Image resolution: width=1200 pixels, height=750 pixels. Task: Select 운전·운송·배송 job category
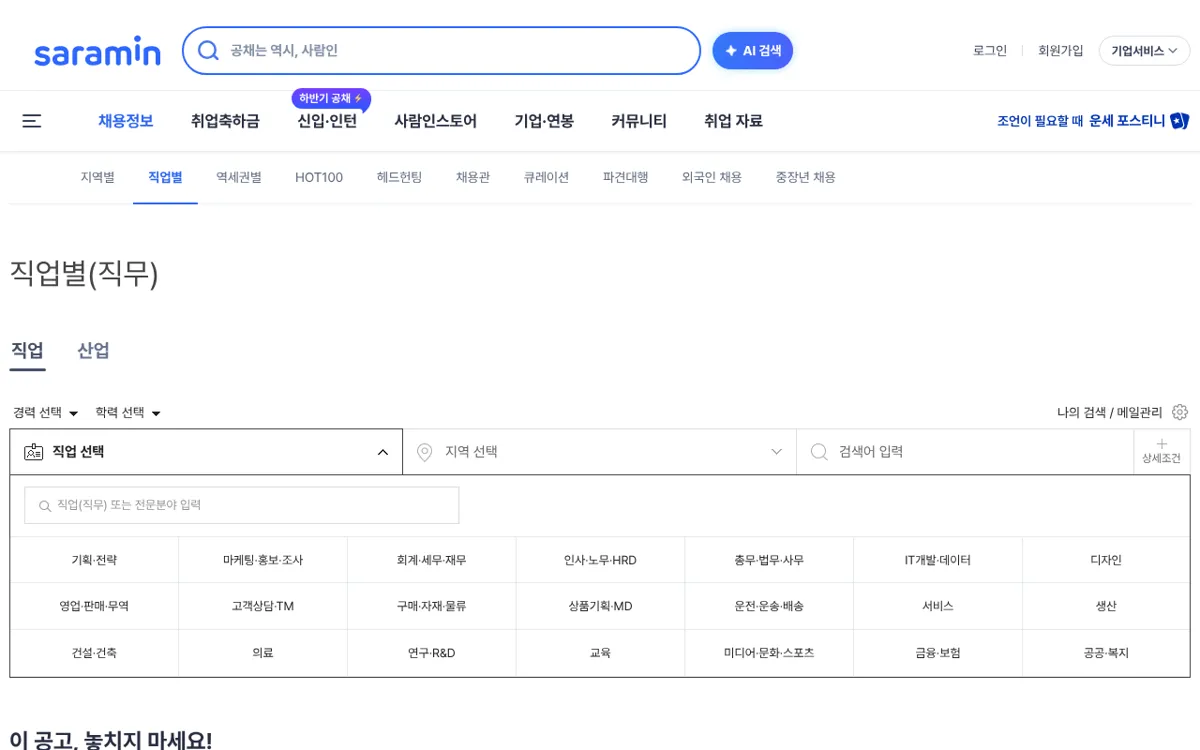(x=769, y=606)
